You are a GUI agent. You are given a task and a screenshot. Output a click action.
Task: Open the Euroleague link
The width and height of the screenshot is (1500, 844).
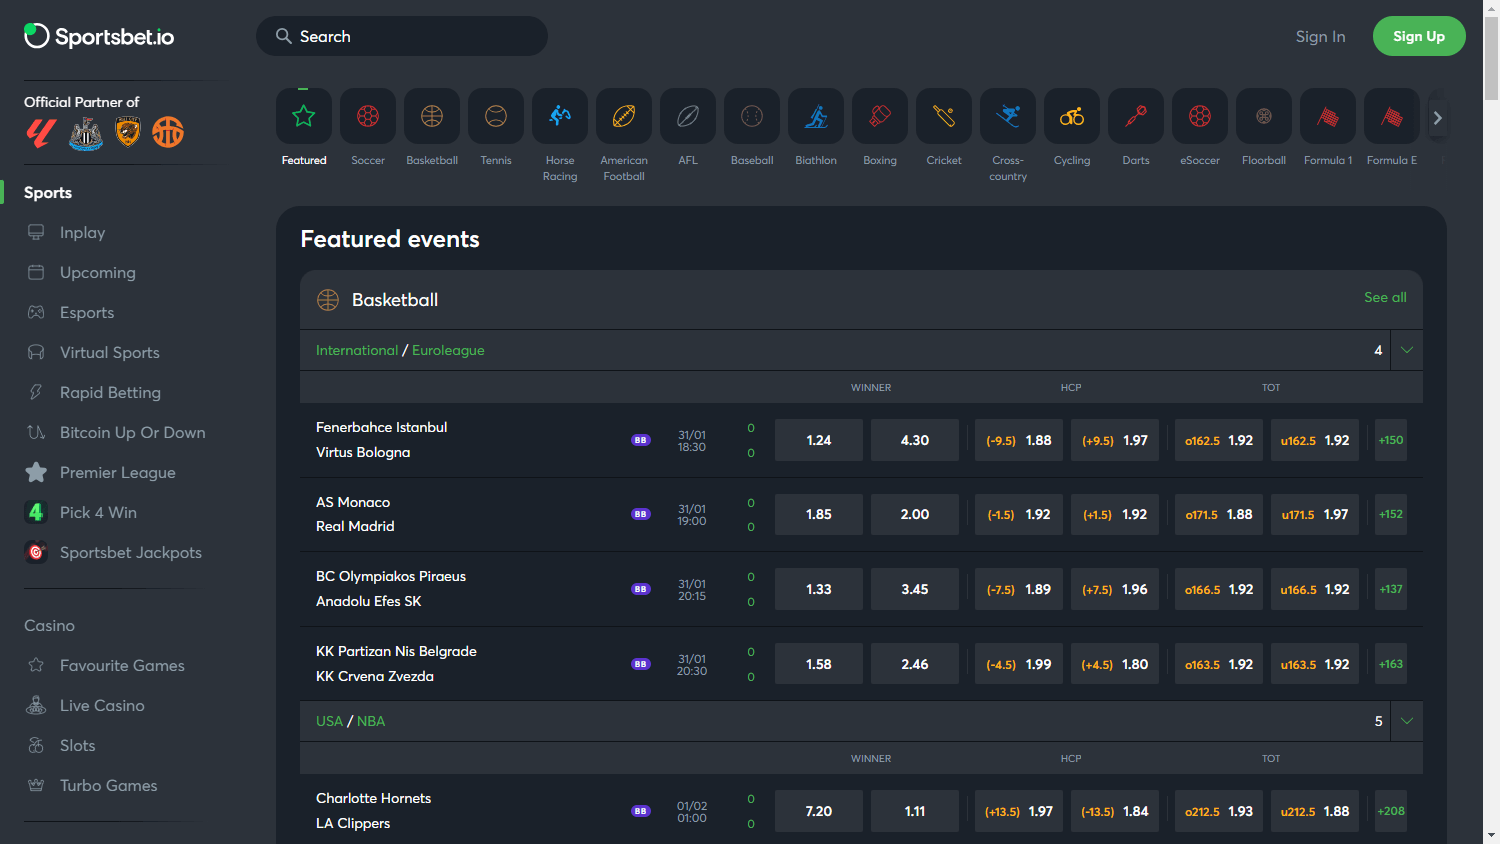point(448,350)
